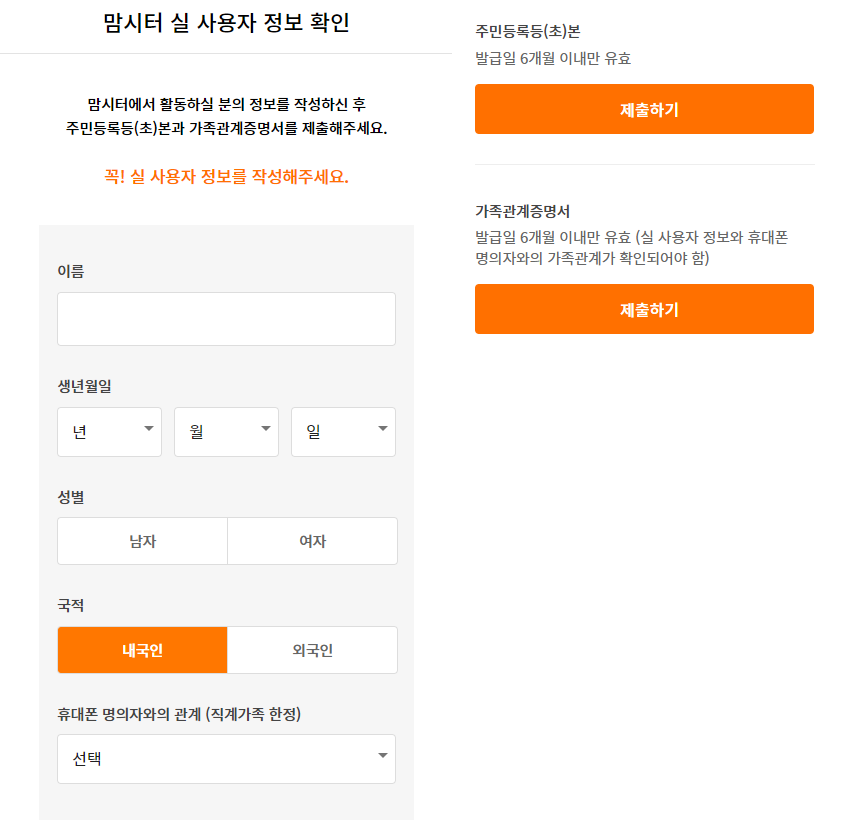Click the 국적 field label
The height and width of the screenshot is (830, 862).
click(x=70, y=605)
